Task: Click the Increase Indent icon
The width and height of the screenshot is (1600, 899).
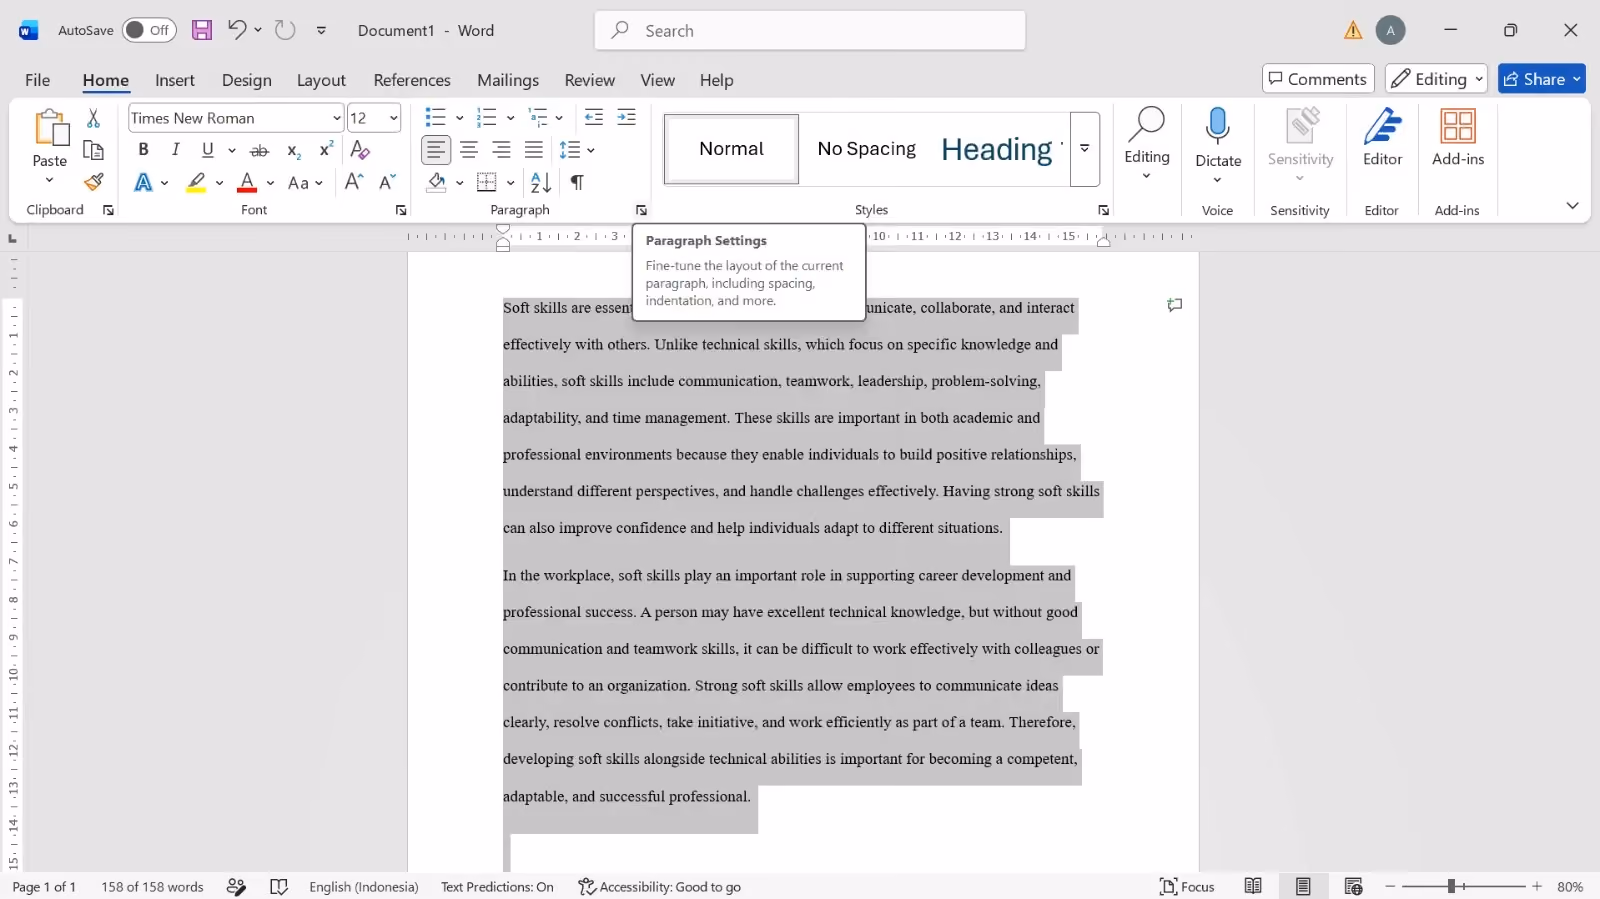Action: [x=626, y=118]
